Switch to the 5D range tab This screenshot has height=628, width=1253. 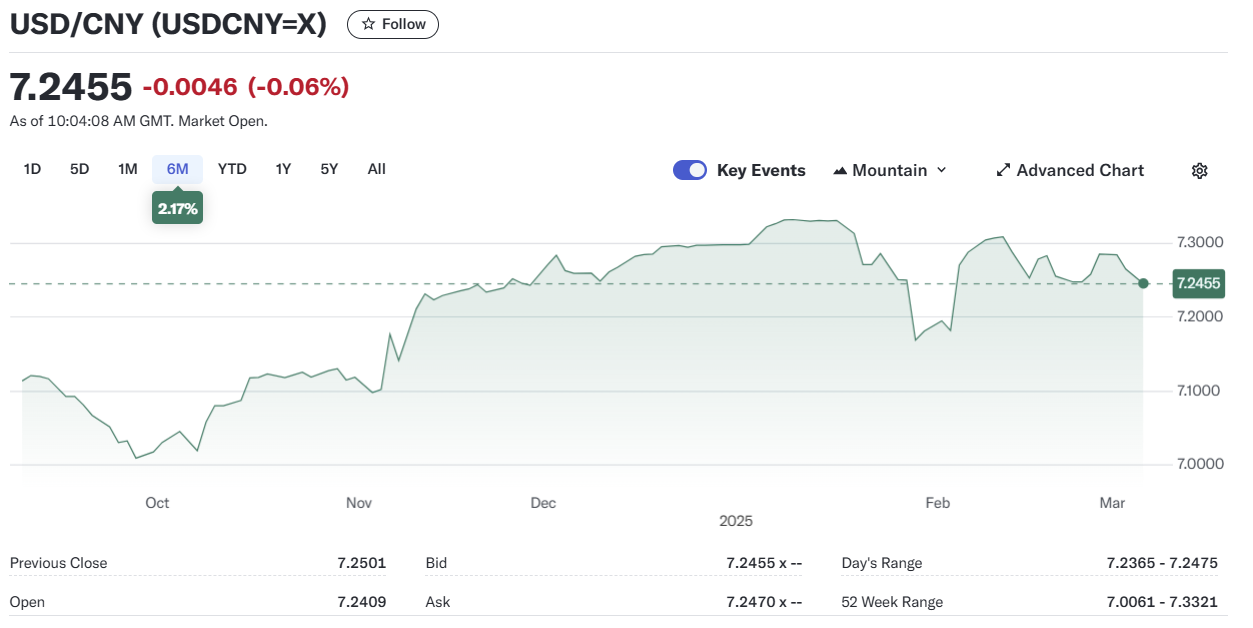click(80, 169)
